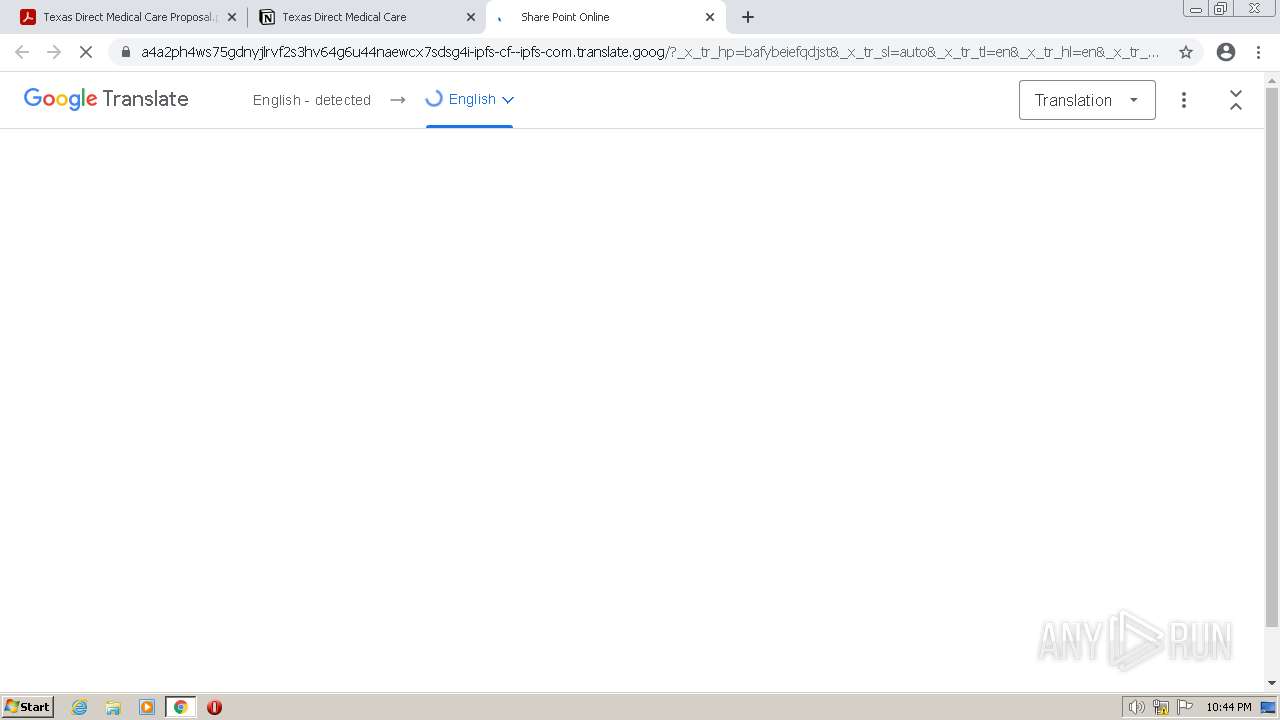Open Windows Media Player from taskbar
The height and width of the screenshot is (720, 1280).
tap(147, 707)
